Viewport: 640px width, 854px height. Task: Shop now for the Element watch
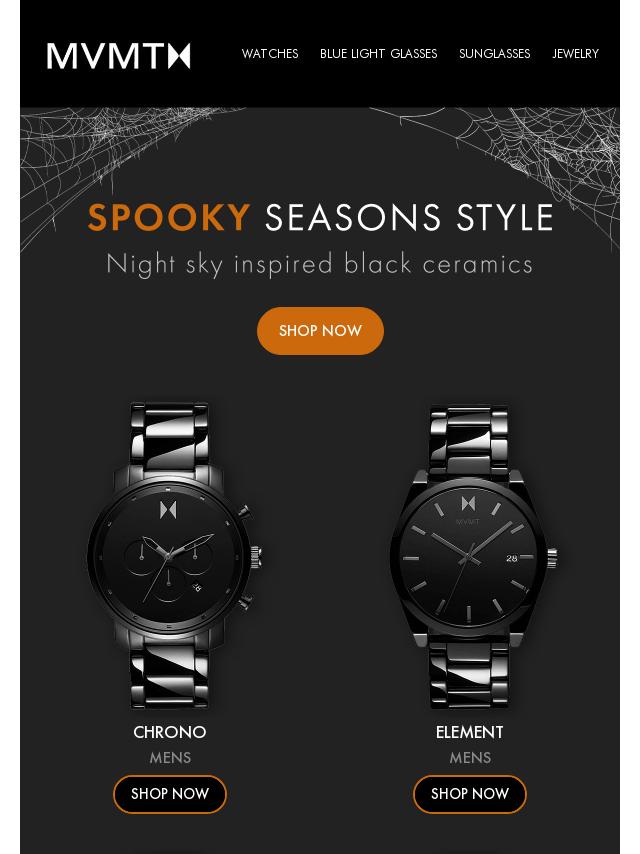[x=470, y=794]
